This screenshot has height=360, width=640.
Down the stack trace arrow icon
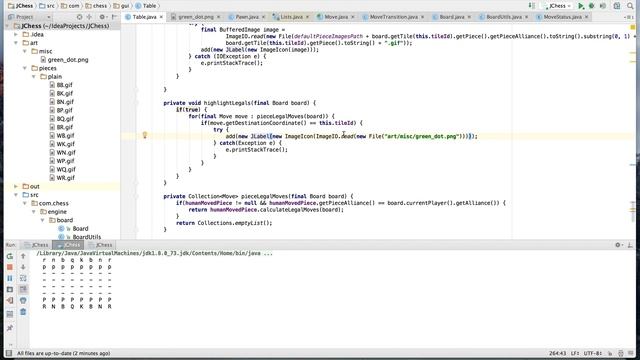pos(23,267)
